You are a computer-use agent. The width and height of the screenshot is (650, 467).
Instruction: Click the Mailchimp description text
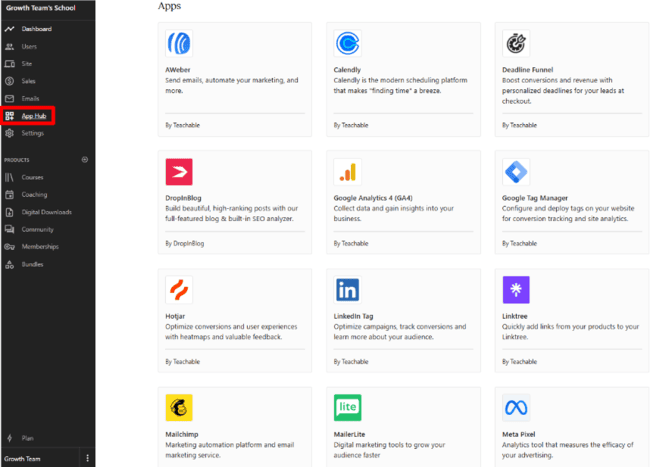click(230, 450)
